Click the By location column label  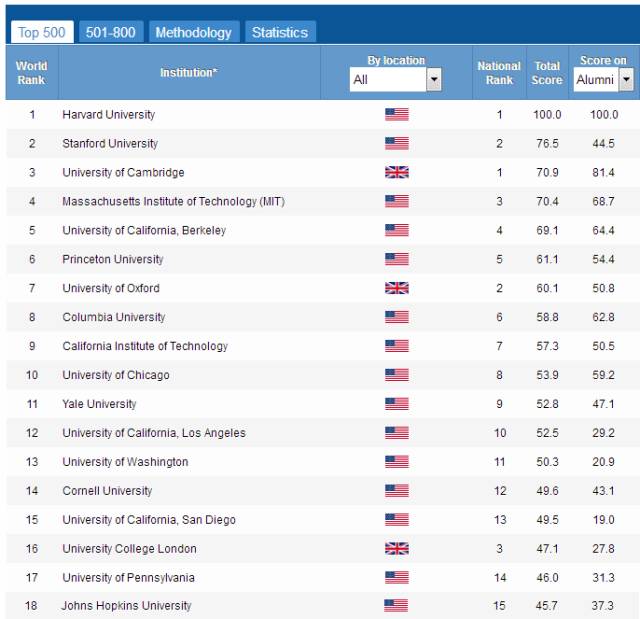[x=396, y=60]
